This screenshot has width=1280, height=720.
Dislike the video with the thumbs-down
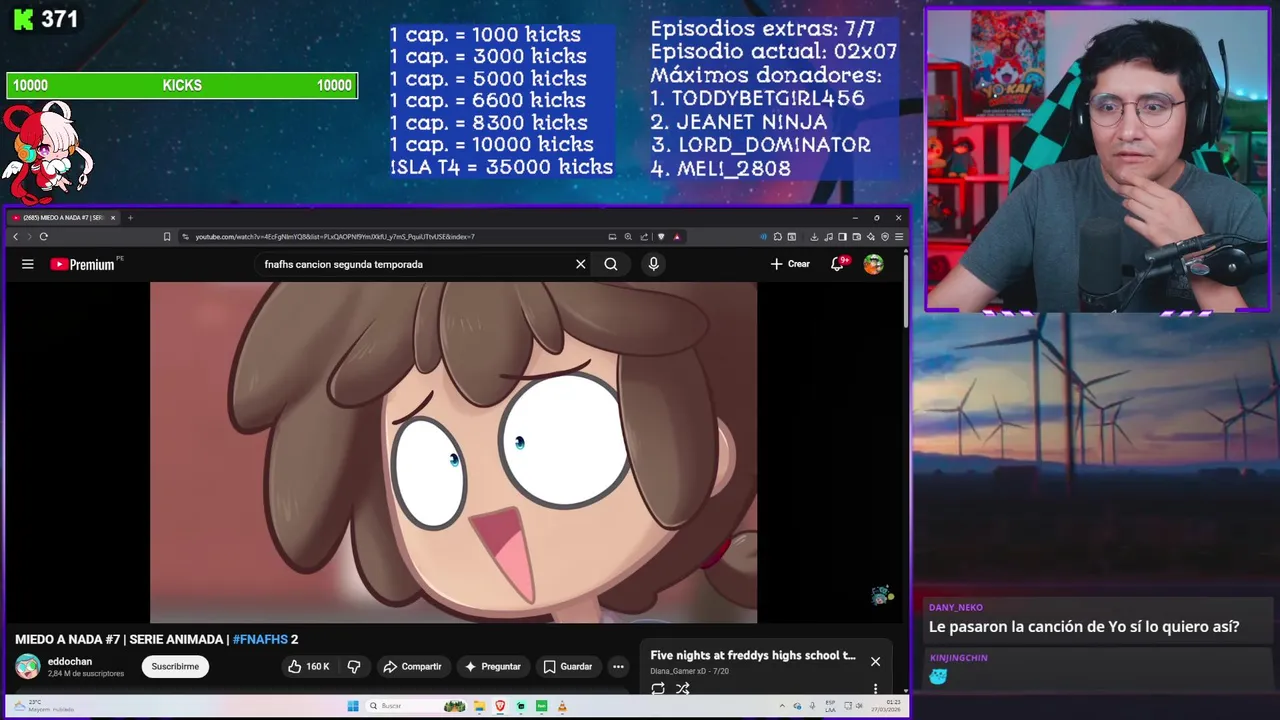point(353,667)
